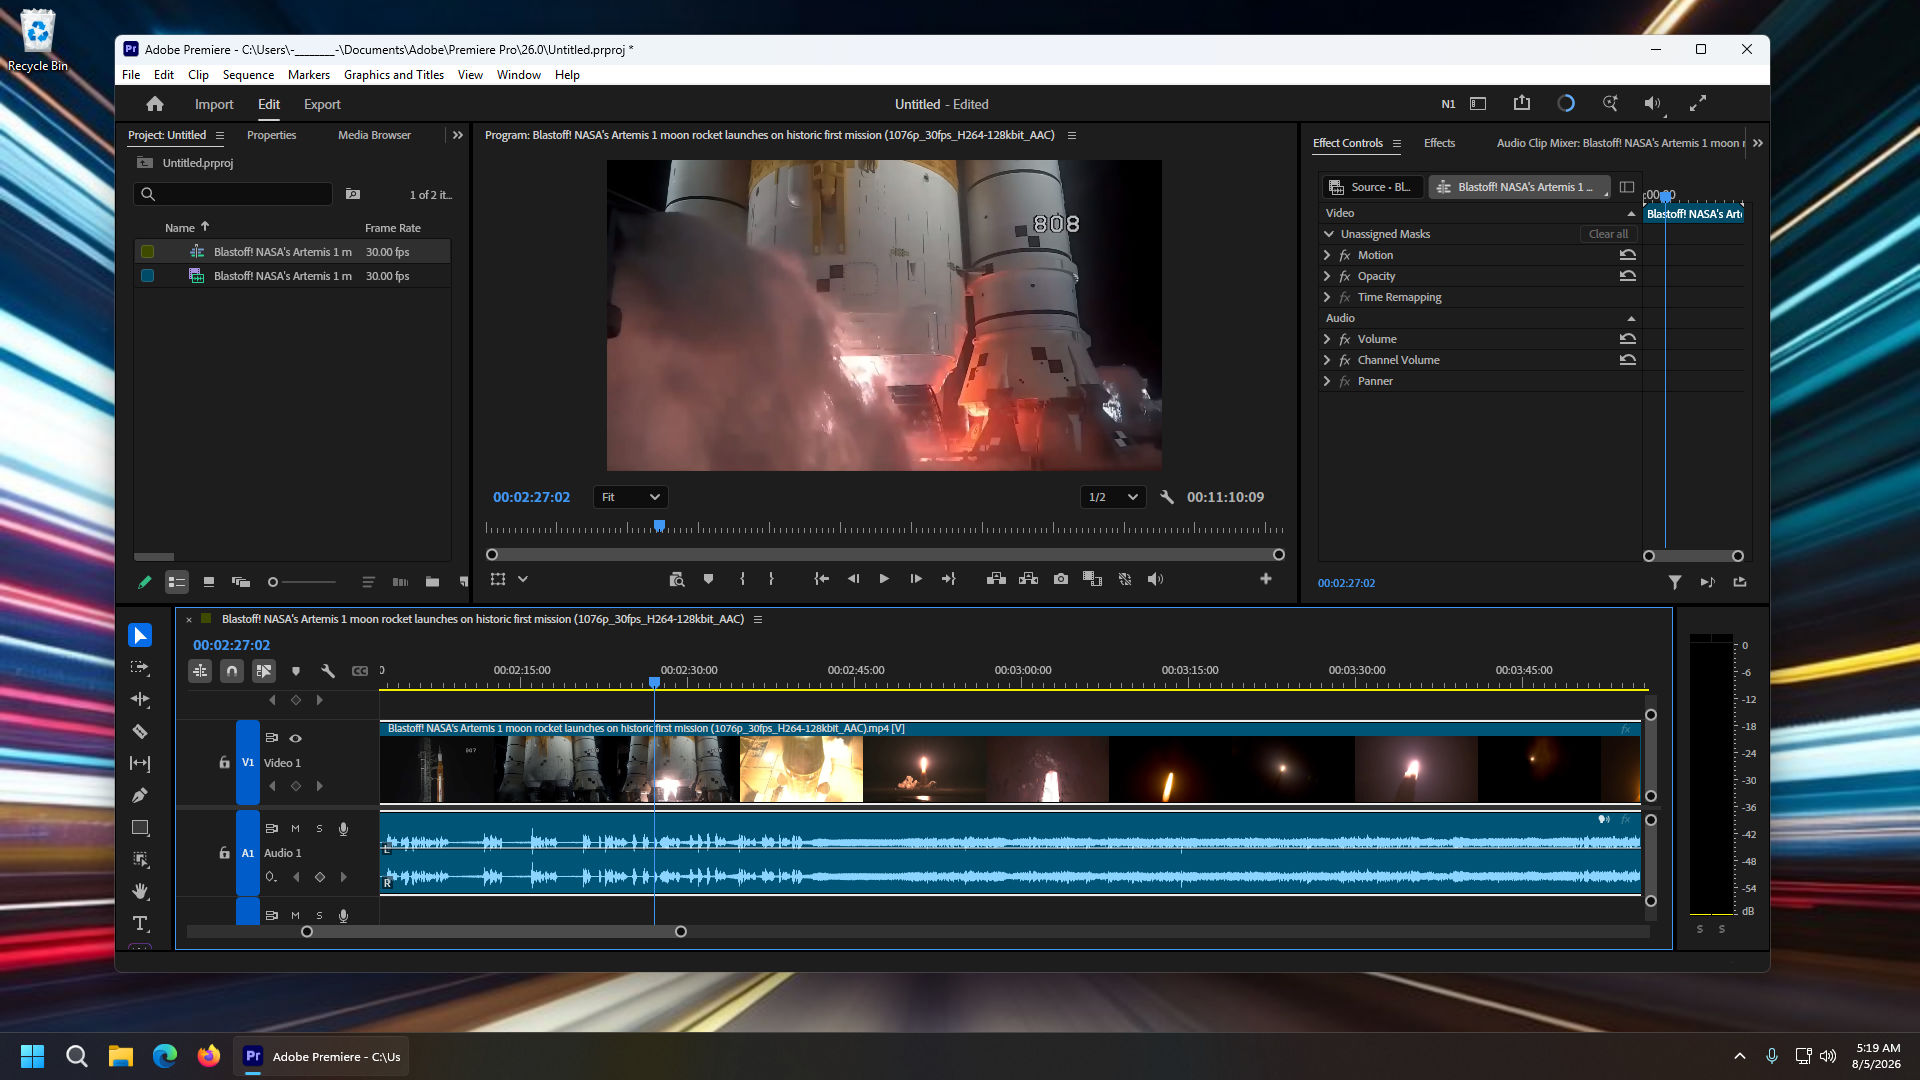This screenshot has width=1920, height=1080.
Task: Select the Slip tool
Action: point(140,764)
